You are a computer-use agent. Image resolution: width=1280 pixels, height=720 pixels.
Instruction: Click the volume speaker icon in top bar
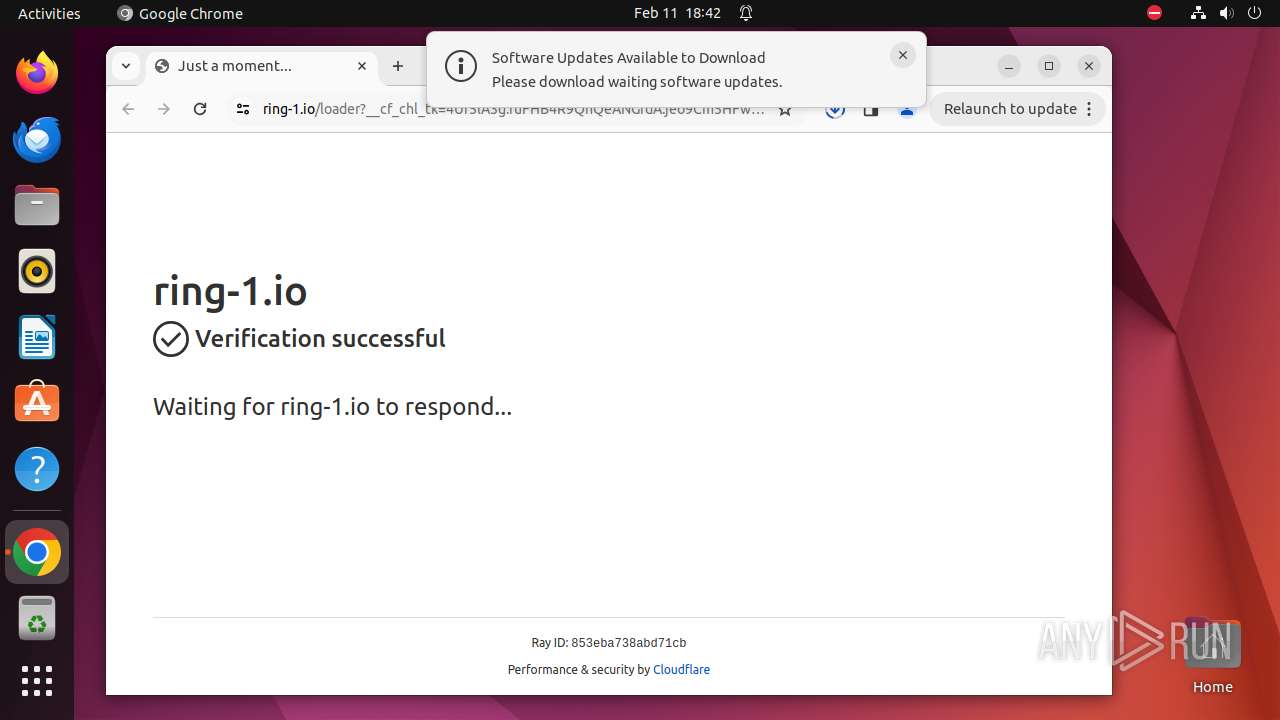[1226, 13]
